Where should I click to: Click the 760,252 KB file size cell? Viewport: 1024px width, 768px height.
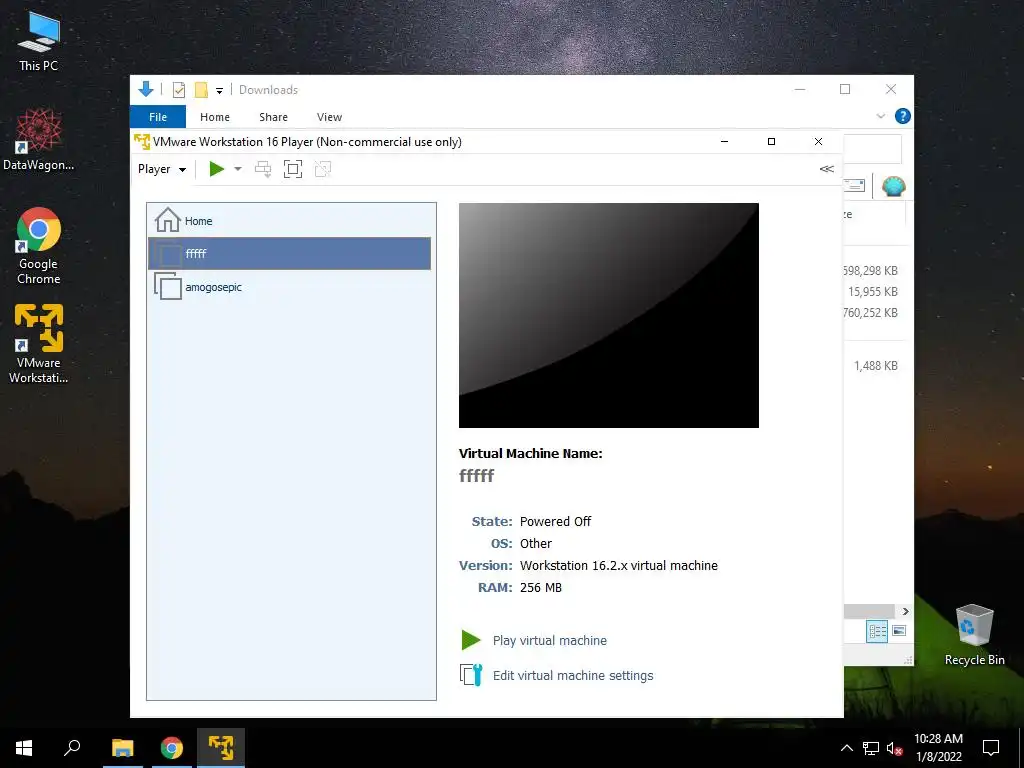coord(871,313)
